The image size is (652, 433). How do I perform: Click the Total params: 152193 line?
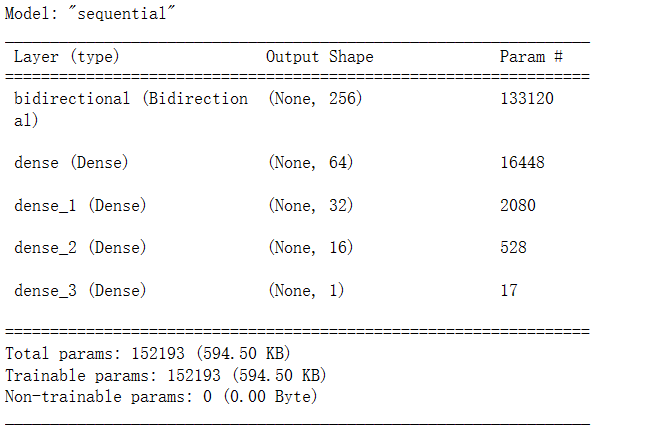[148, 354]
